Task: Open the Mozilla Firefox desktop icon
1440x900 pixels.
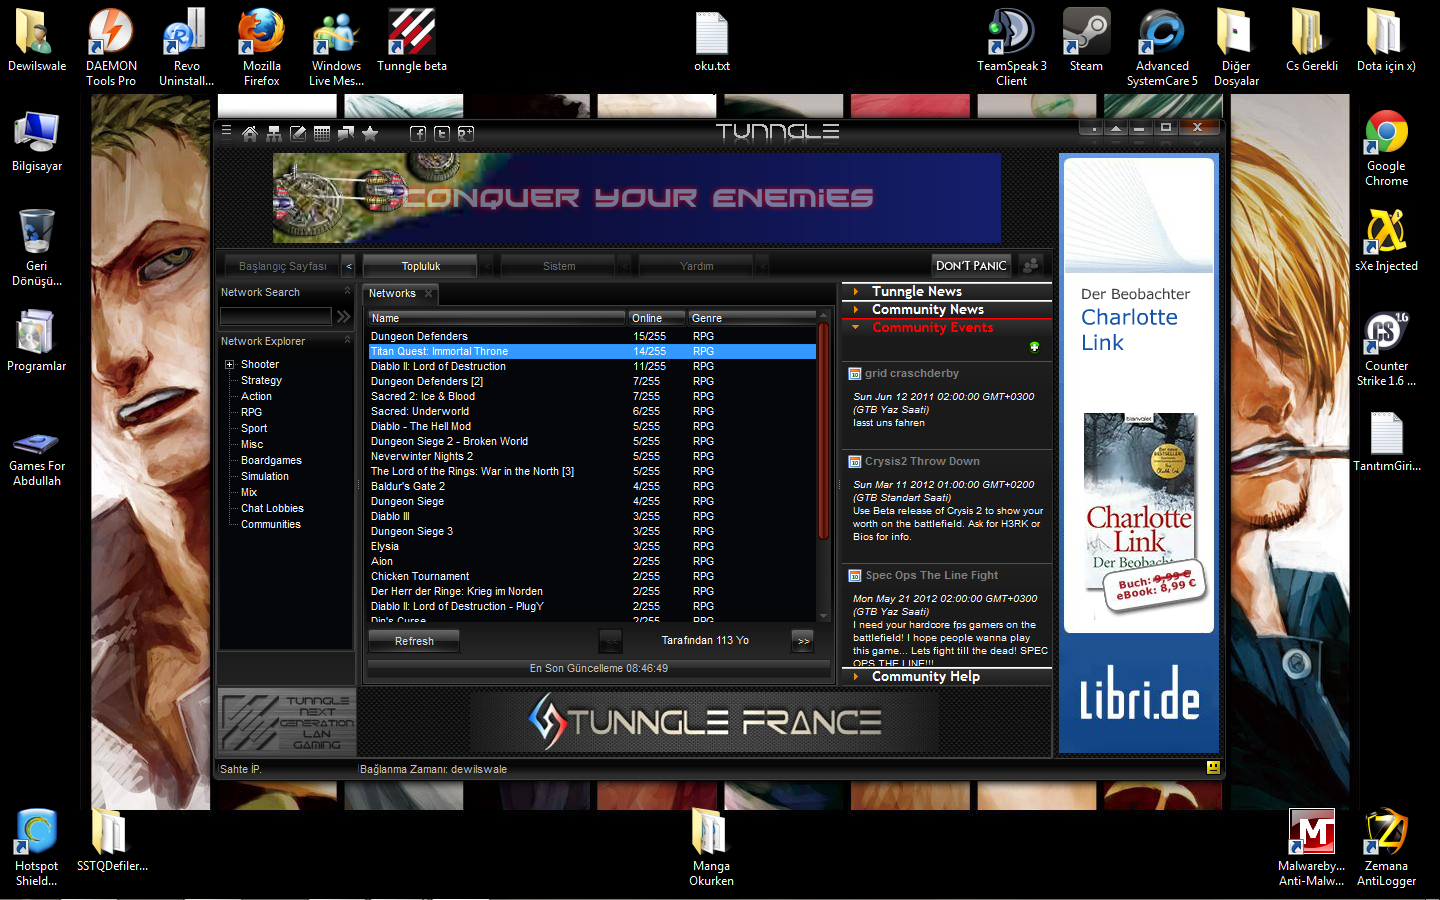Action: pos(261,46)
